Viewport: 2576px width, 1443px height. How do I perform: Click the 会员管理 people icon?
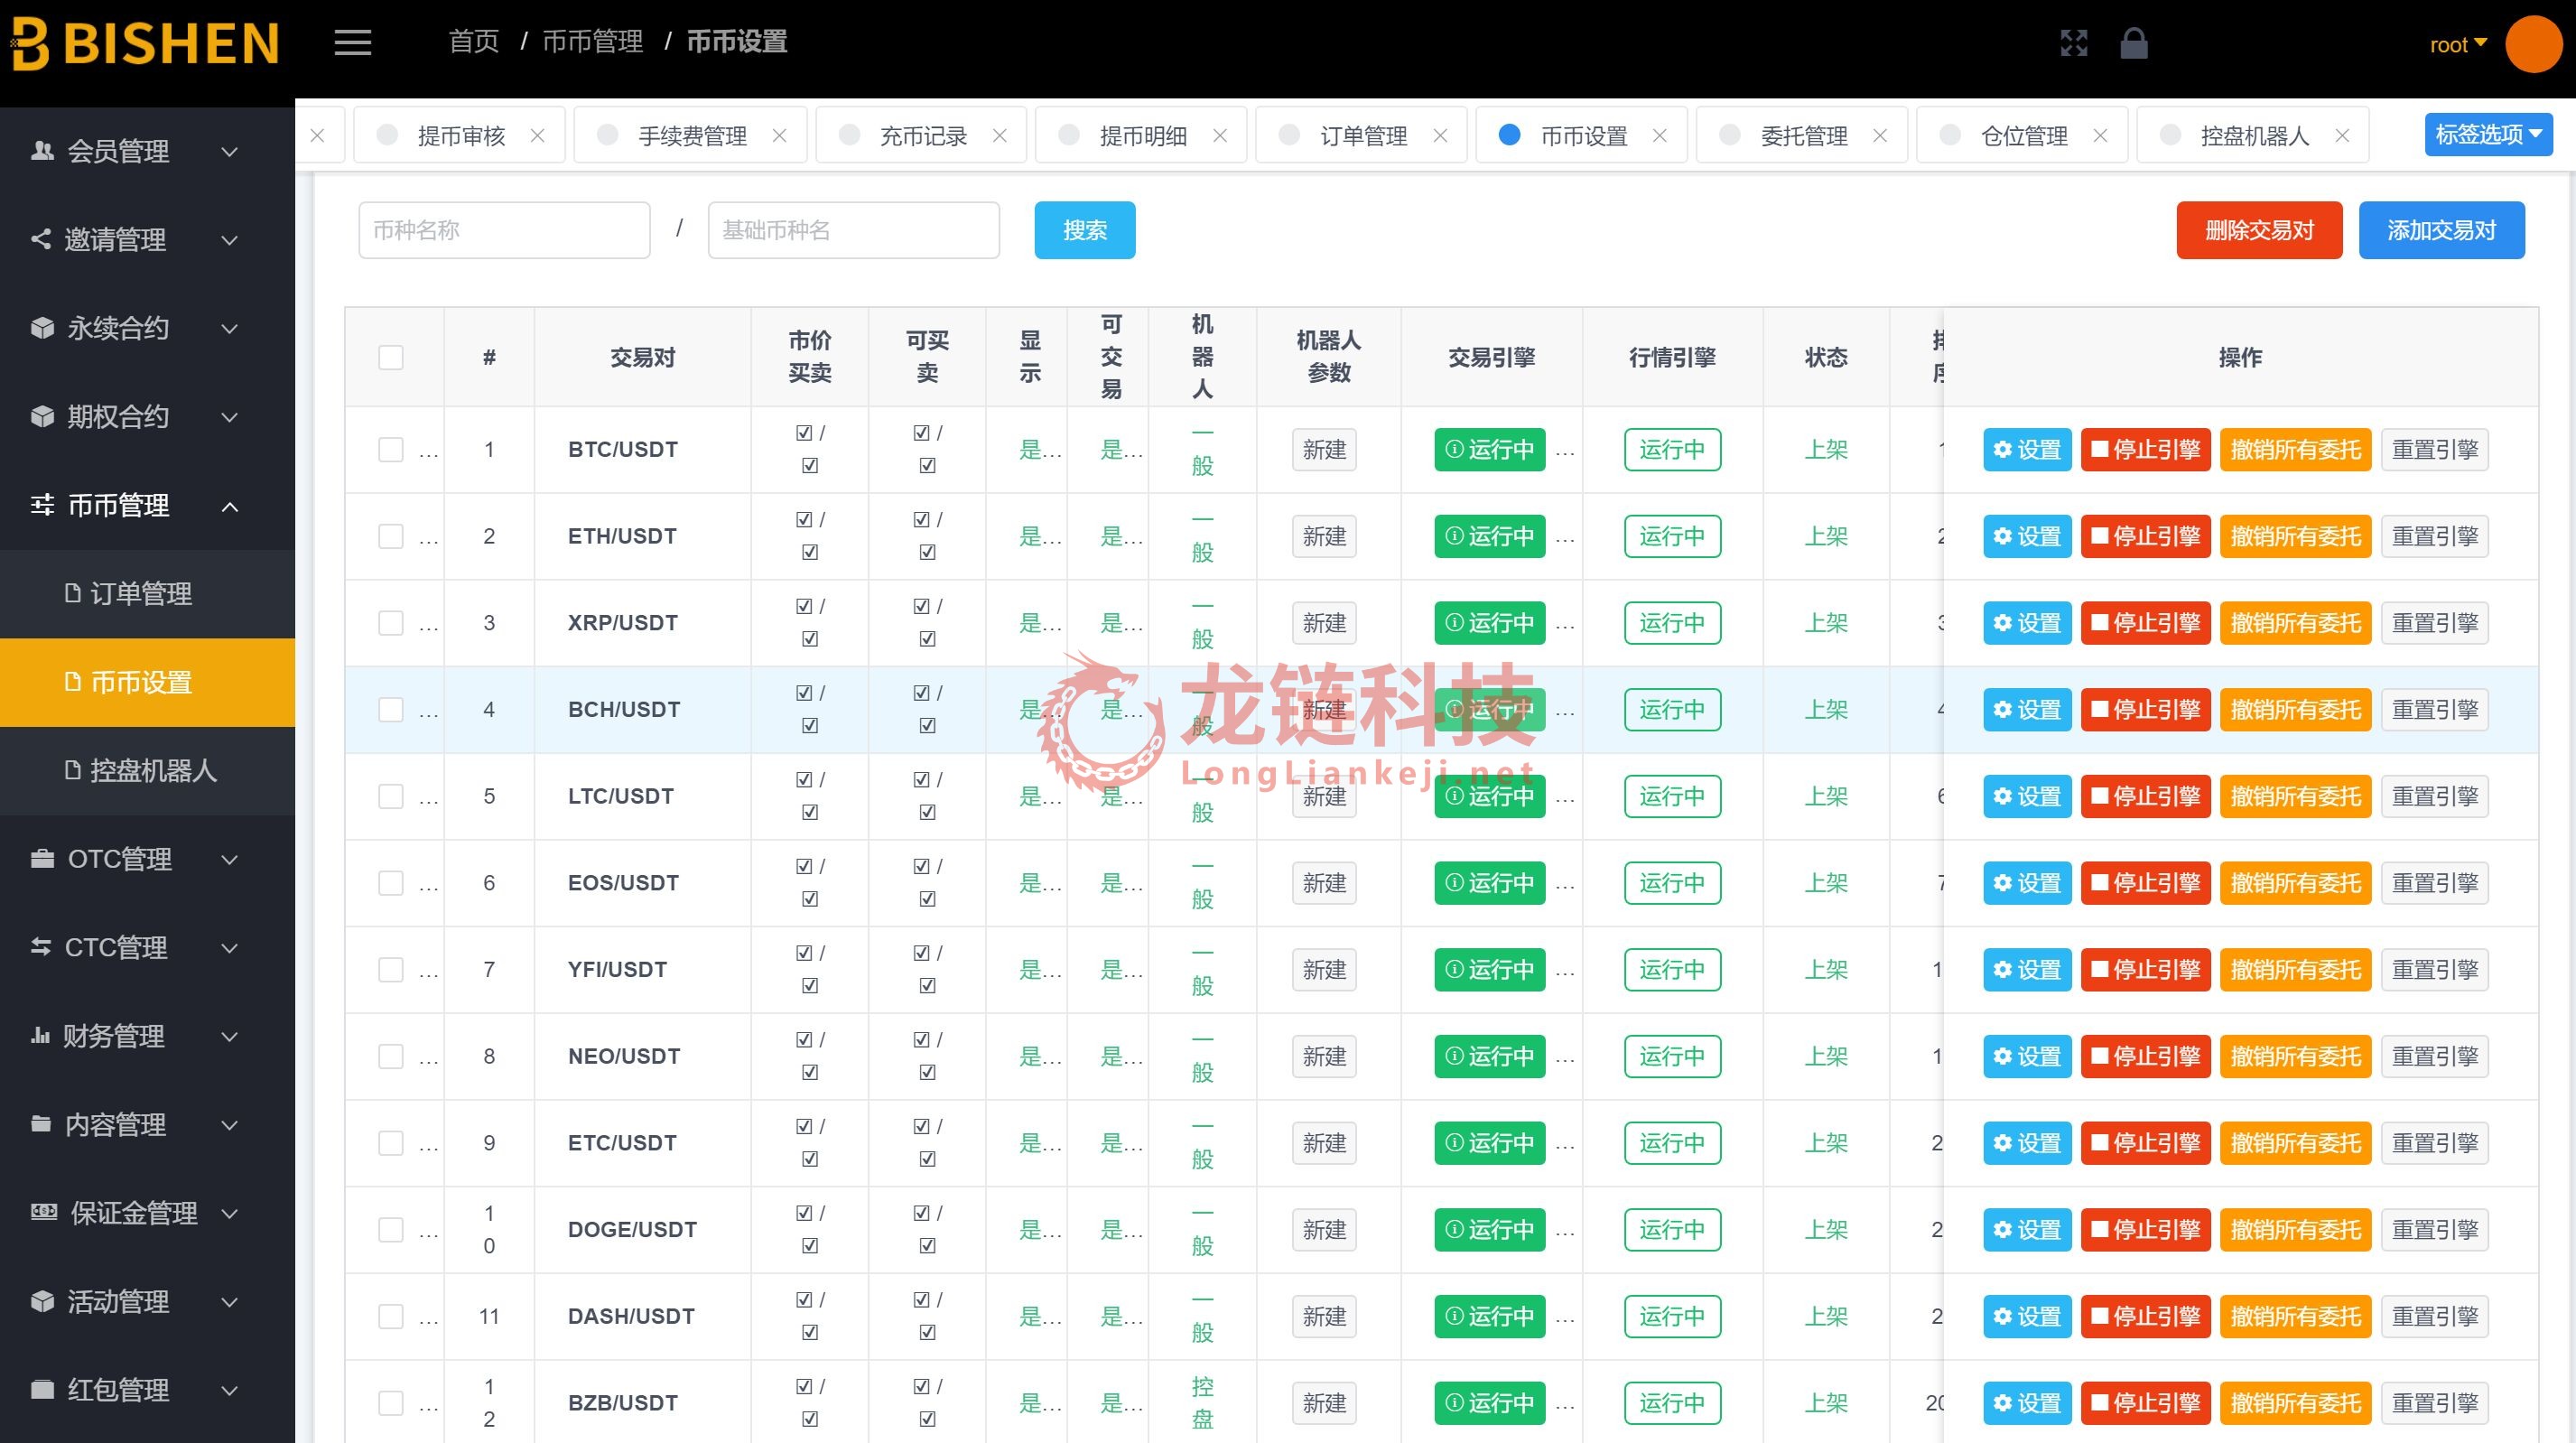(x=42, y=151)
